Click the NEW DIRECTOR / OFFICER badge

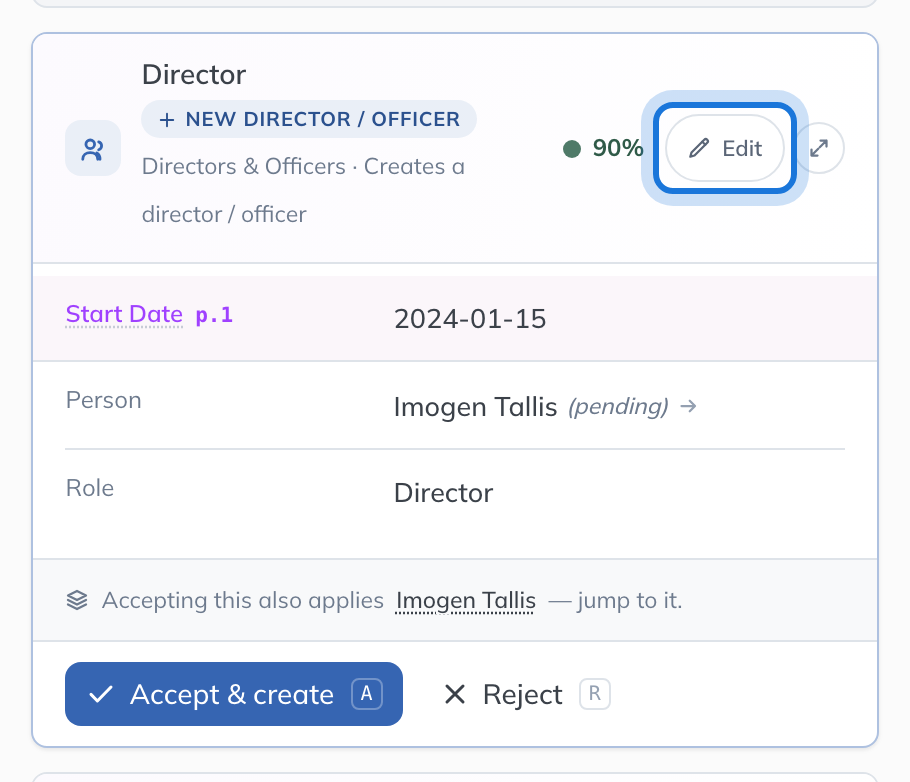point(309,119)
